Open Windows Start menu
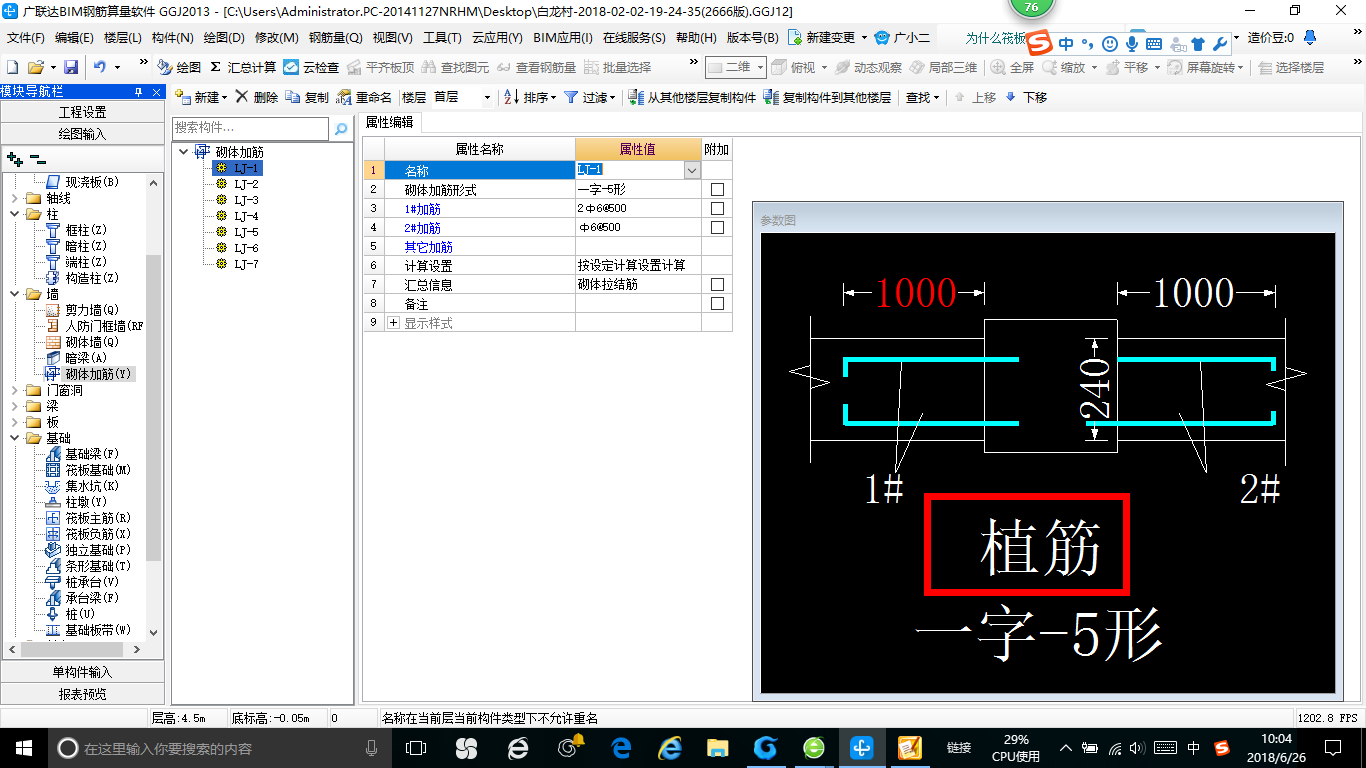The height and width of the screenshot is (768, 1366). pos(22,747)
